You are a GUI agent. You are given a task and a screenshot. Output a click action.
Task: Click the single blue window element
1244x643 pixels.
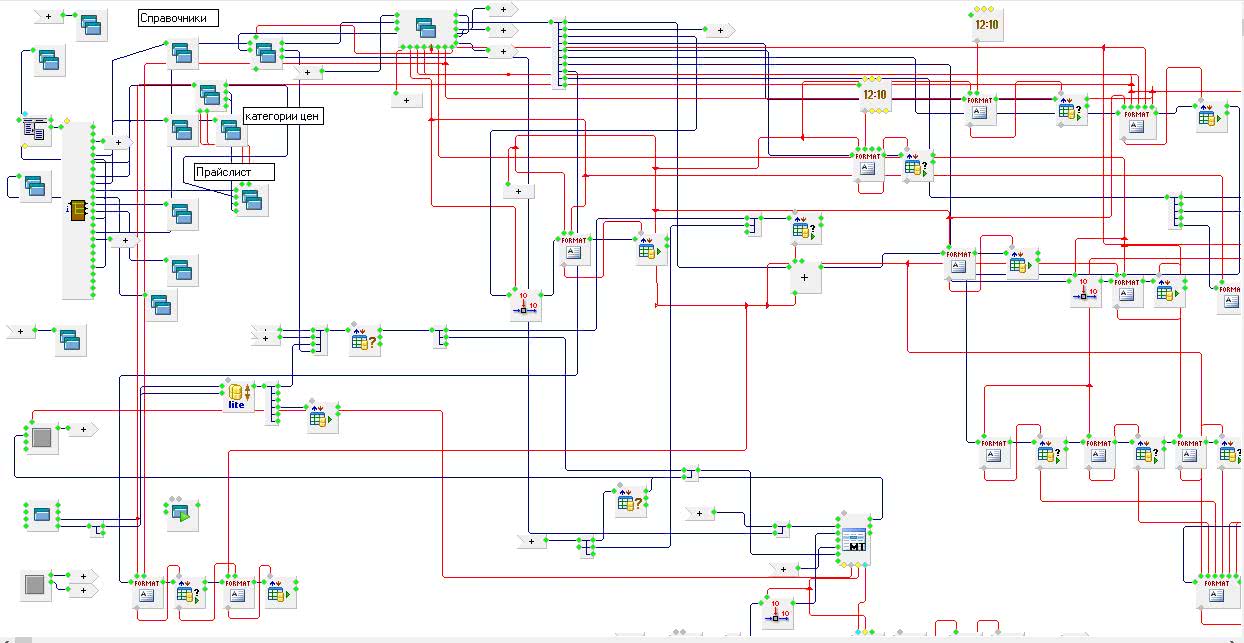(x=42, y=515)
